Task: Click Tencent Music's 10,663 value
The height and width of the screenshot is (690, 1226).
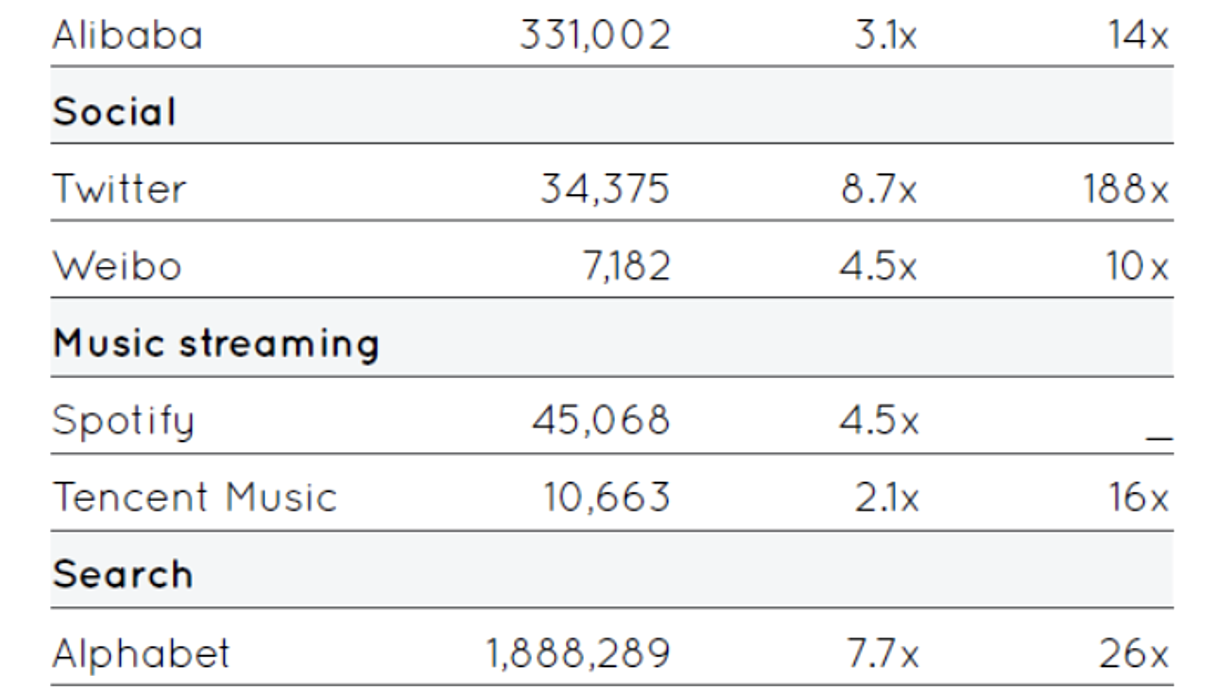Action: pyautogui.click(x=606, y=497)
